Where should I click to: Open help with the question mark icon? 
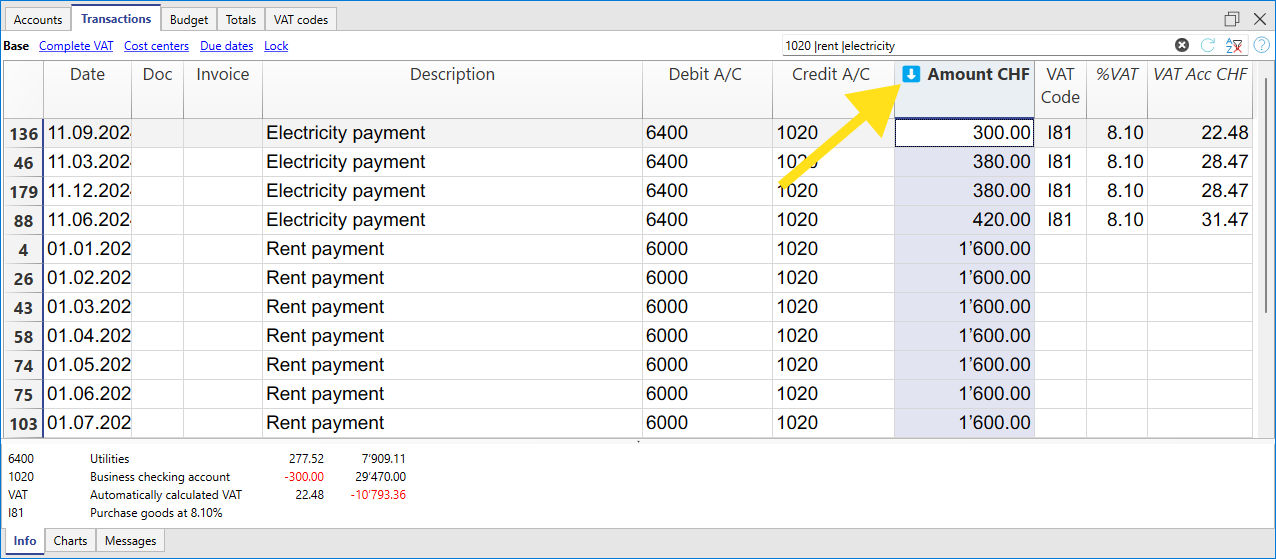click(1260, 45)
